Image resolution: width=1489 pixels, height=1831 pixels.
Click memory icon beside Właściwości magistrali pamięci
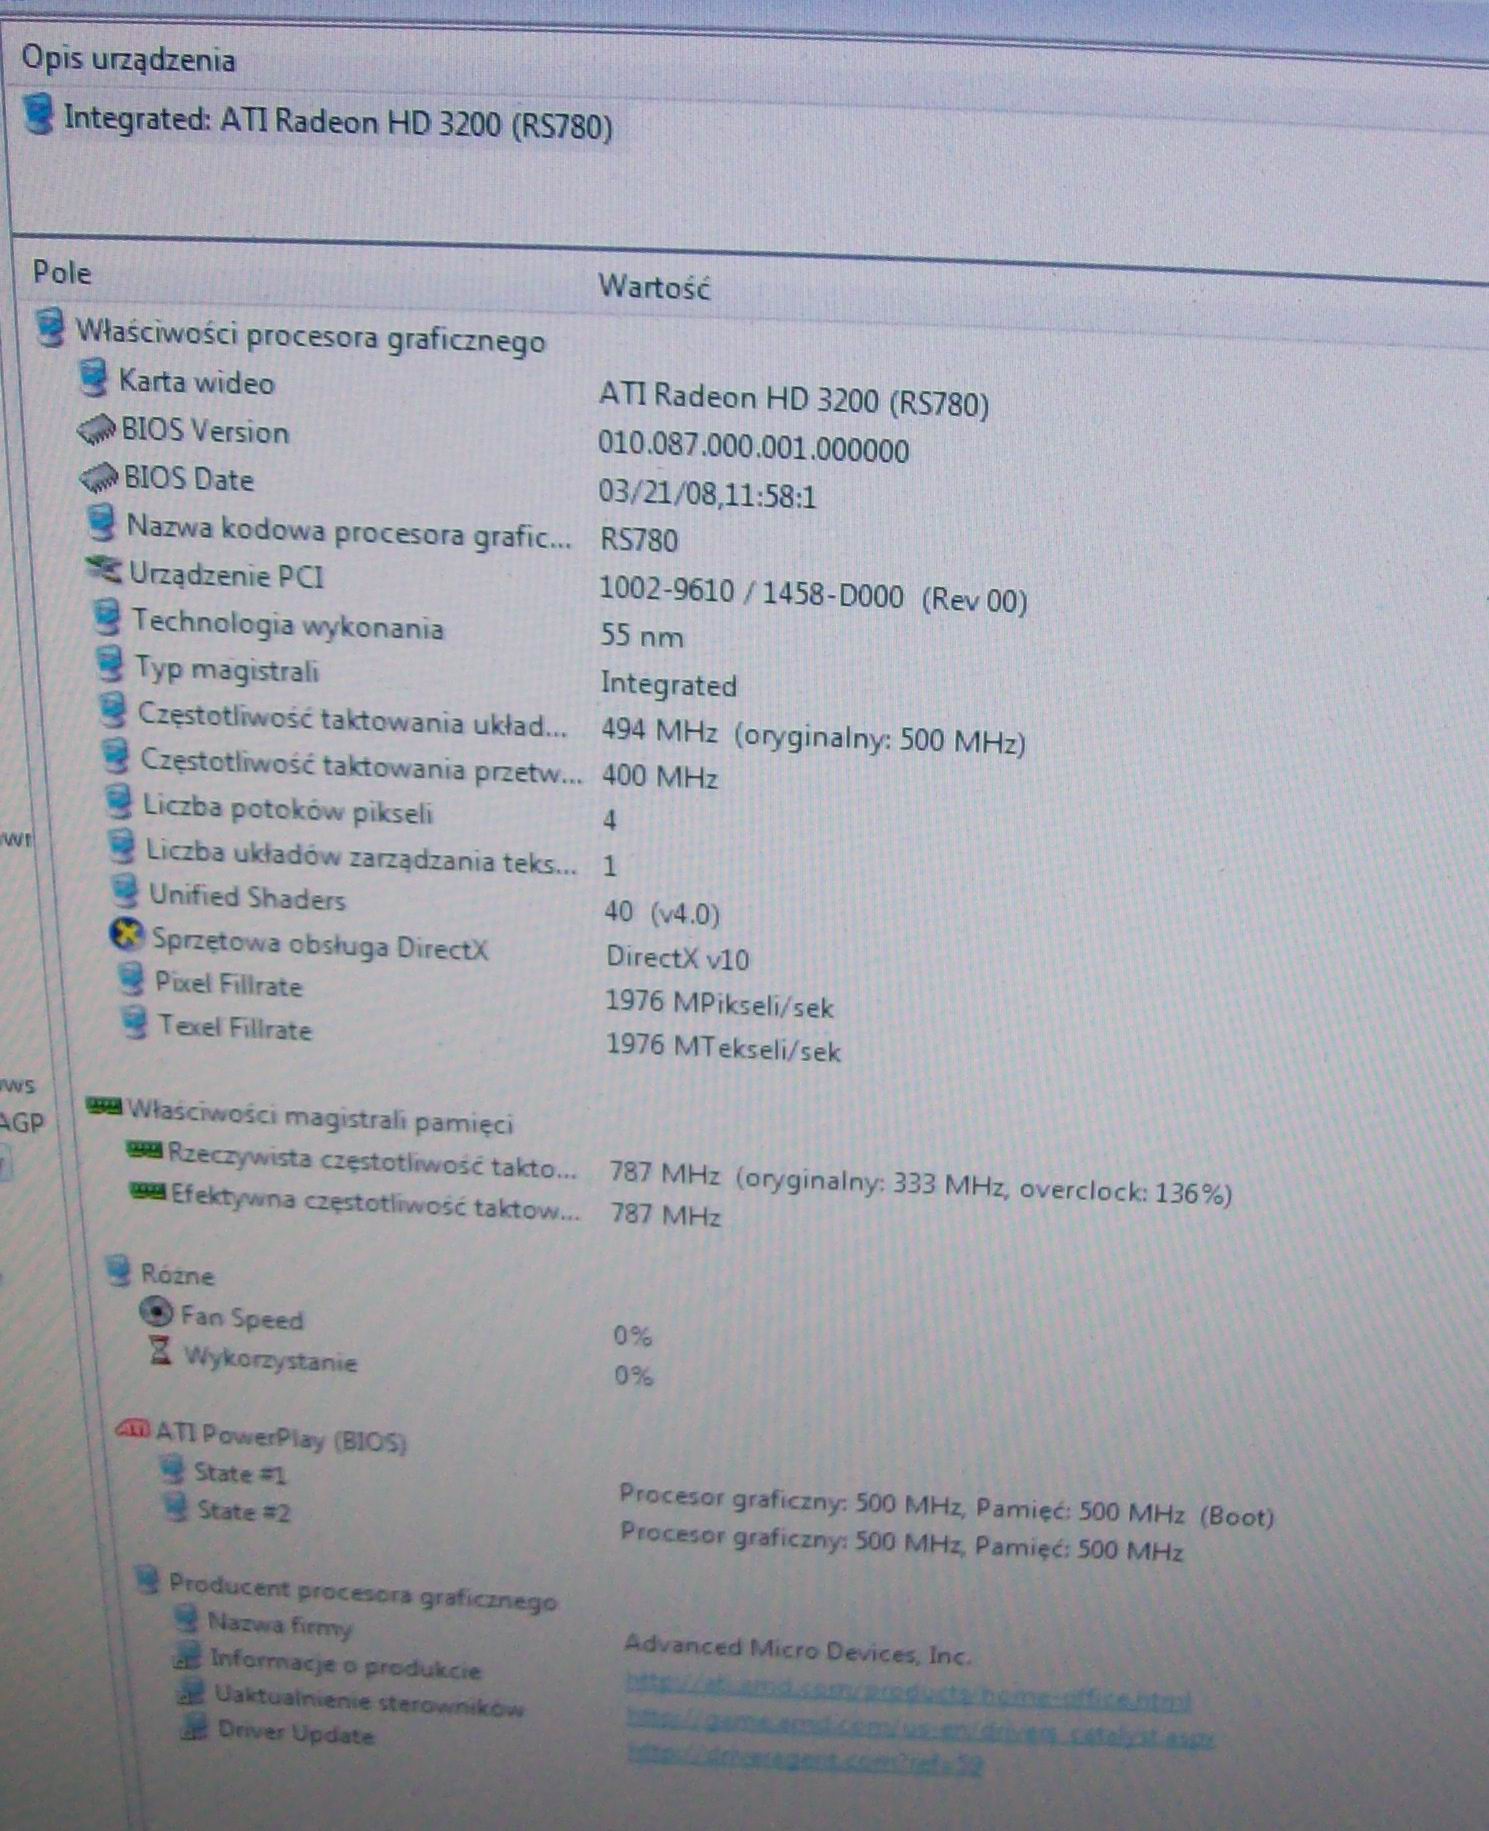[x=103, y=1105]
